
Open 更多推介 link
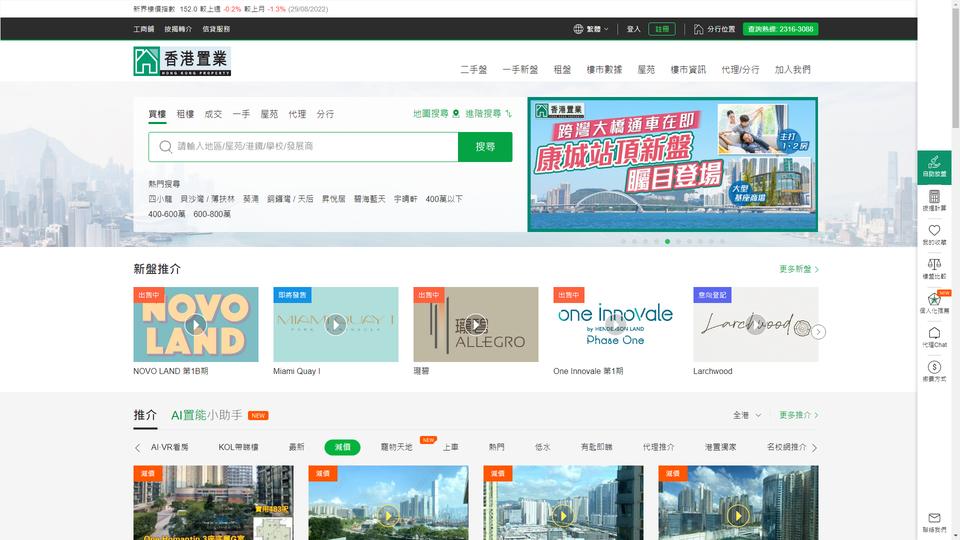[x=798, y=415]
